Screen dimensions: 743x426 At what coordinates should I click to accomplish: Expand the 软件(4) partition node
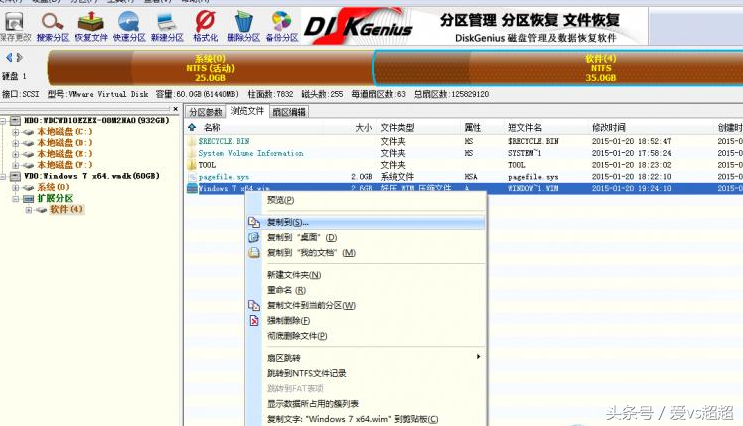point(29,210)
